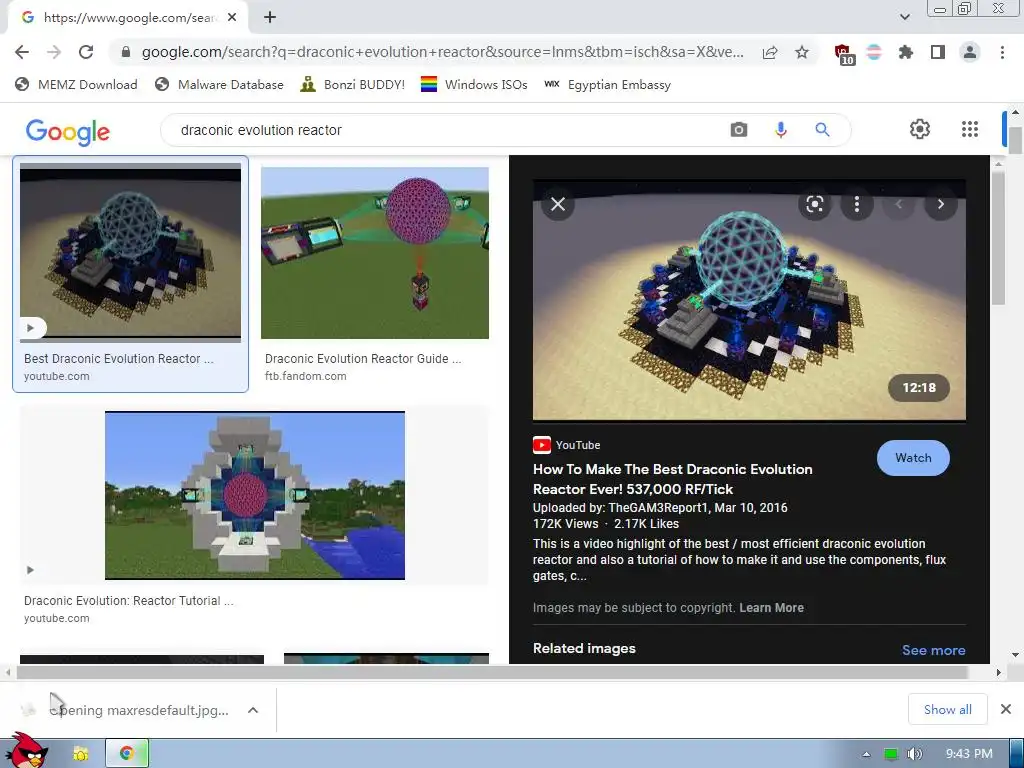1024x768 pixels.
Task: Open Egyptian Embassy bookmark
Action: 607,84
